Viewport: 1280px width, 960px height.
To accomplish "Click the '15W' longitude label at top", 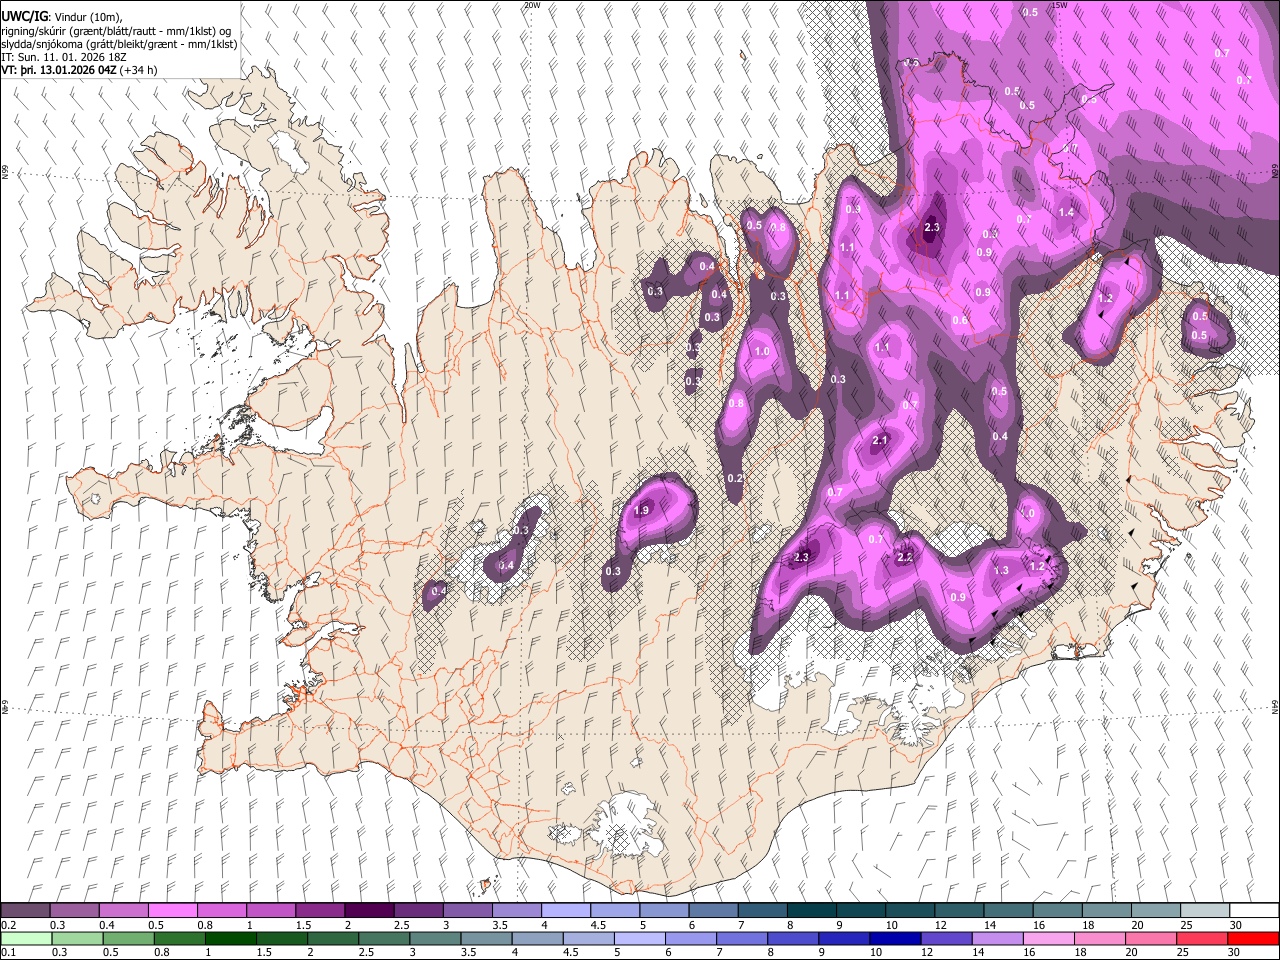I will (1059, 5).
